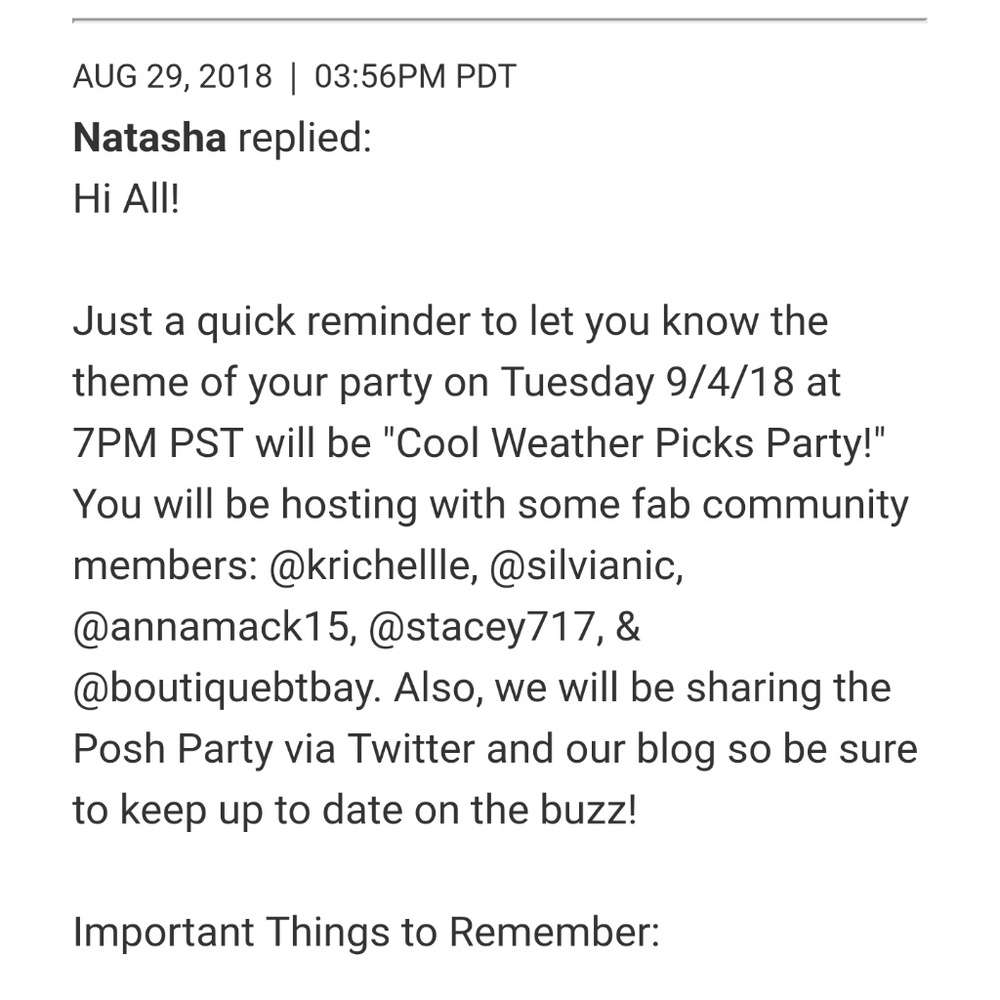This screenshot has height=1000, width=1000.
Task: Click the horizontal divider line above the message
Action: (499, 20)
